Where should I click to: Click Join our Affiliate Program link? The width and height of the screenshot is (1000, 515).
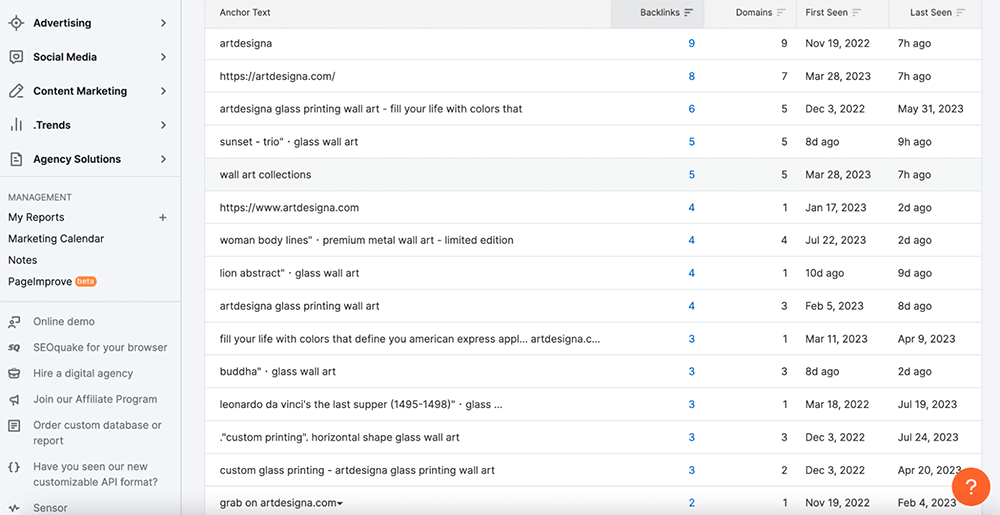click(95, 400)
